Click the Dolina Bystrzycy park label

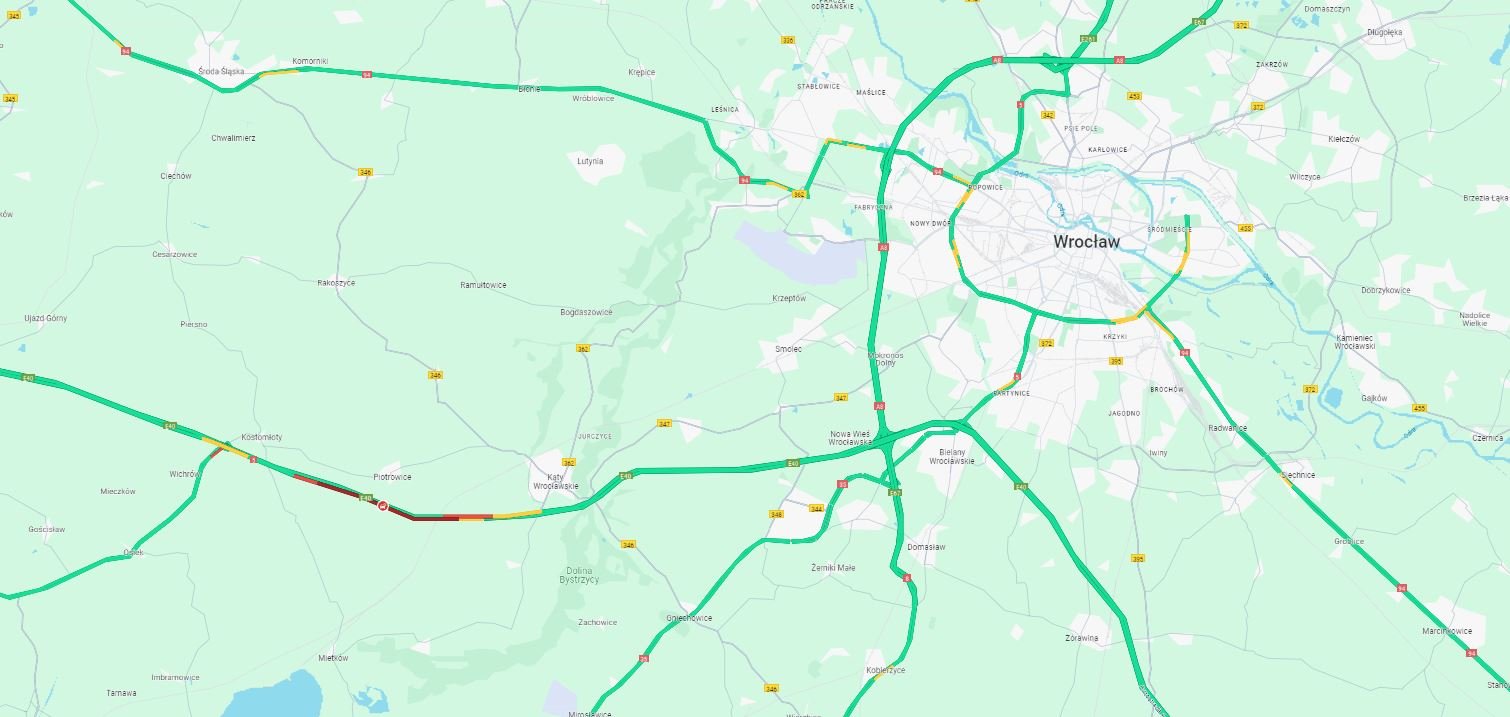[x=579, y=575]
